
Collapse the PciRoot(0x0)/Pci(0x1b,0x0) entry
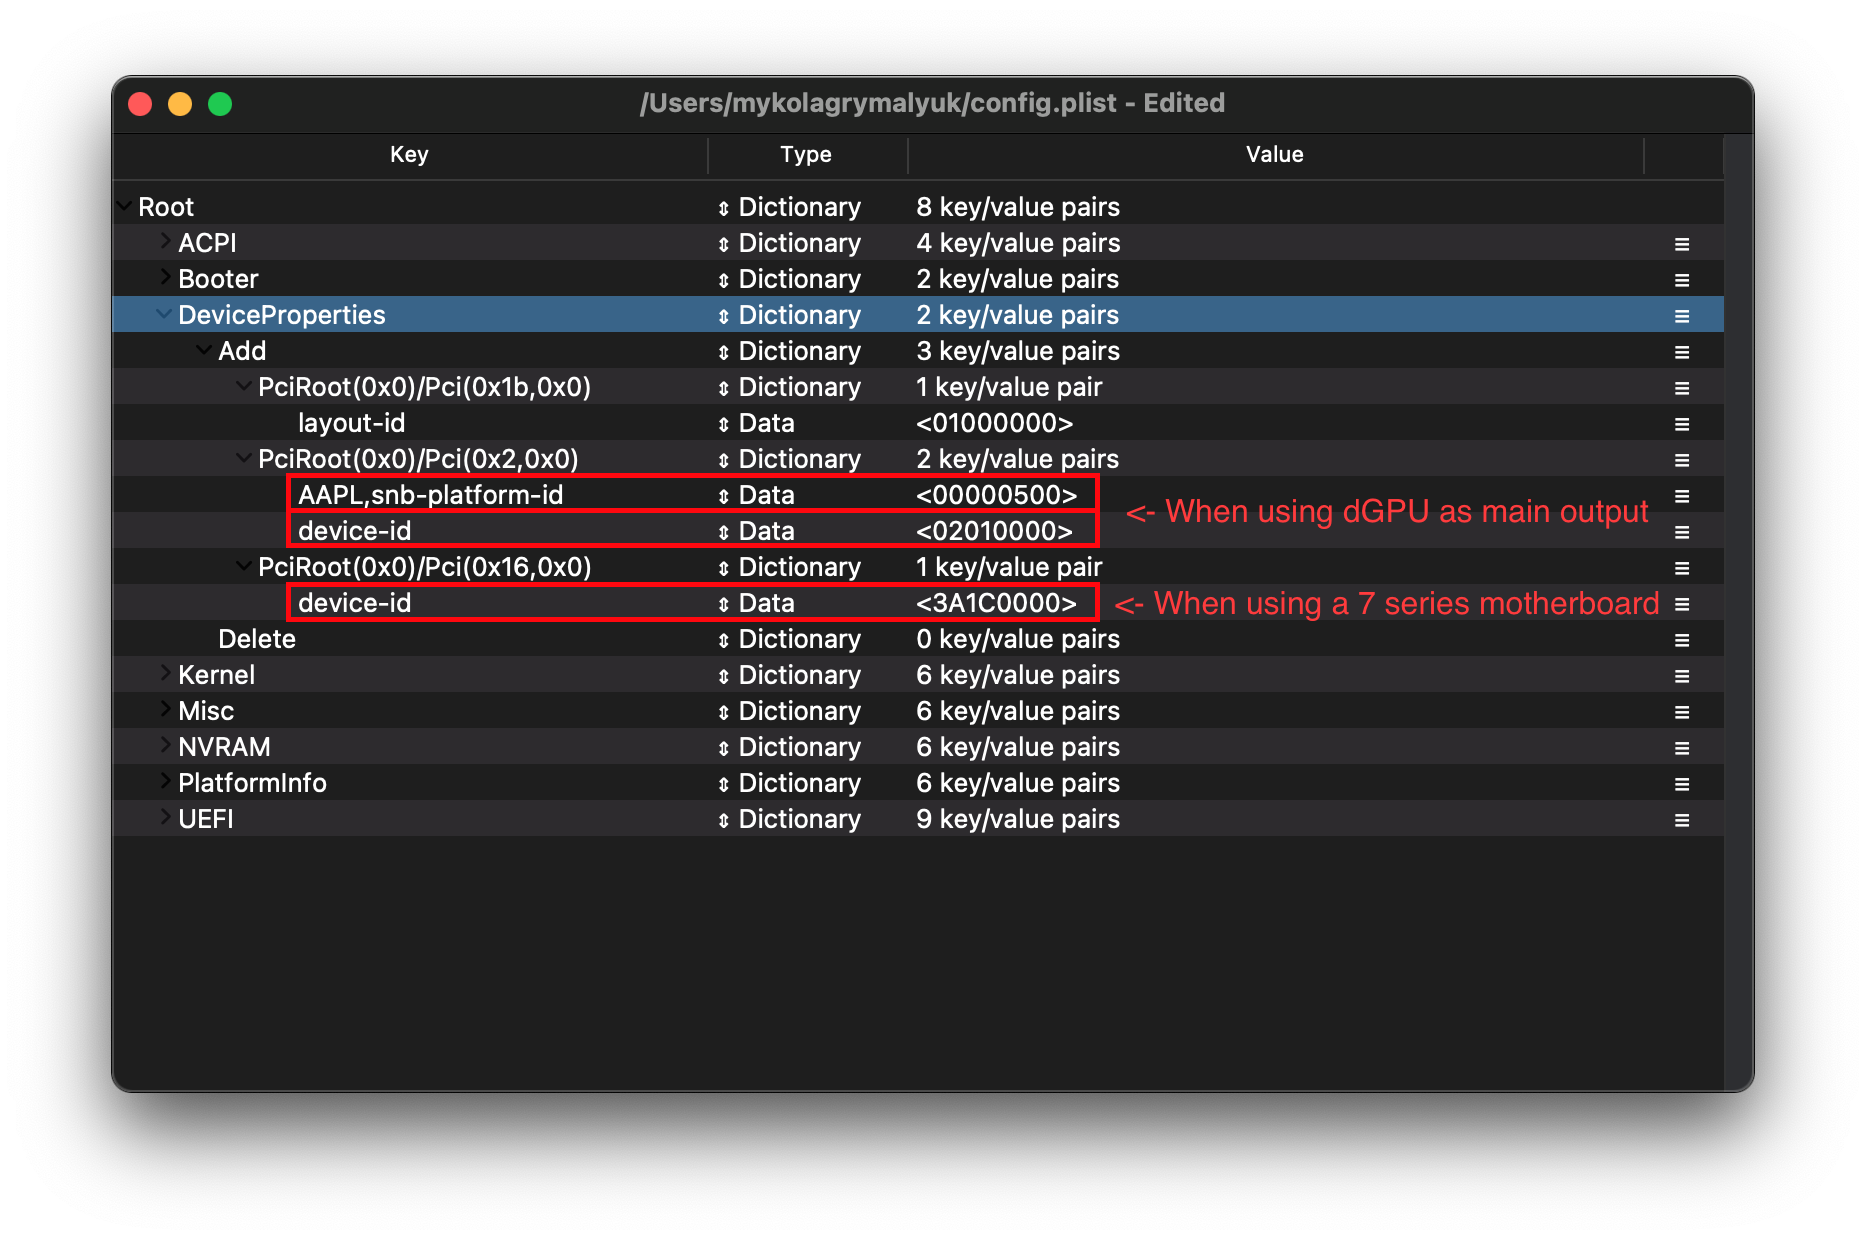pos(244,386)
